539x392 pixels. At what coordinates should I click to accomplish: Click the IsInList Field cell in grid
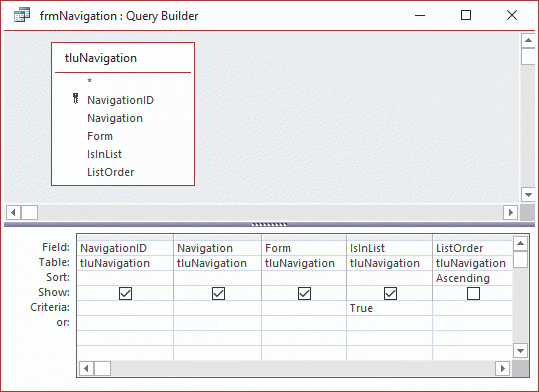[x=389, y=248]
